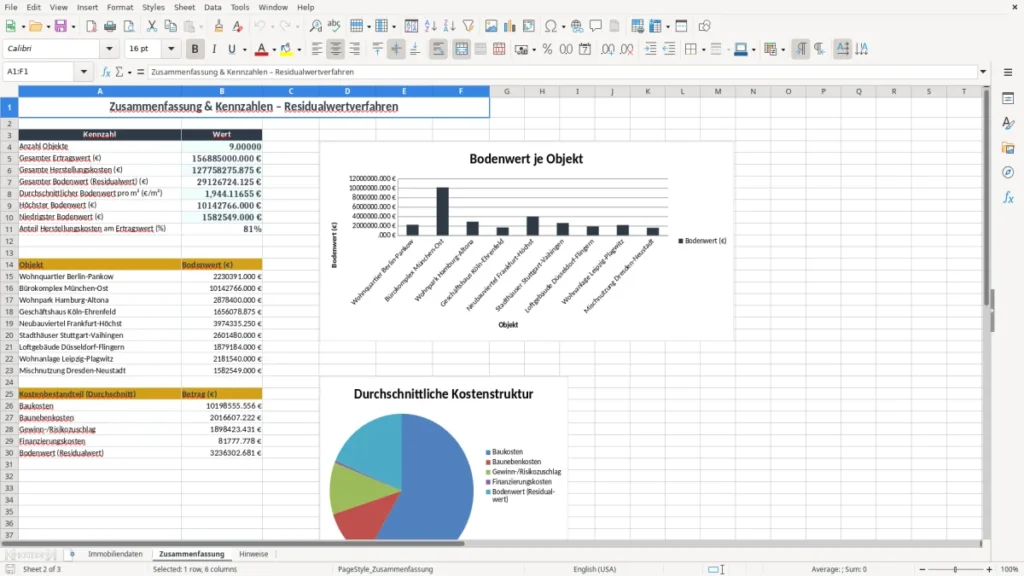Select column header G
This screenshot has width=1024, height=576.
point(507,91)
